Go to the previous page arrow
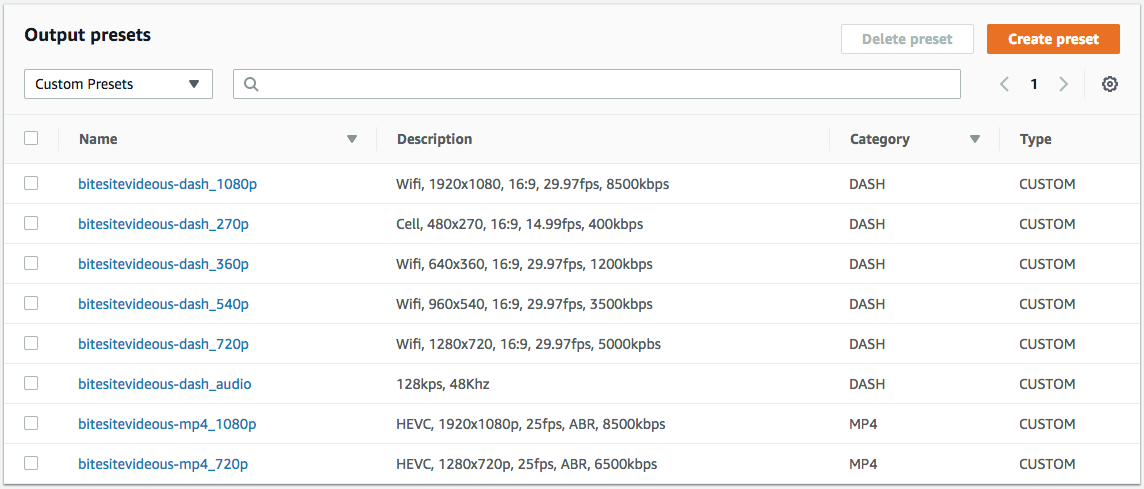Image resolution: width=1144 pixels, height=489 pixels. (x=1004, y=84)
